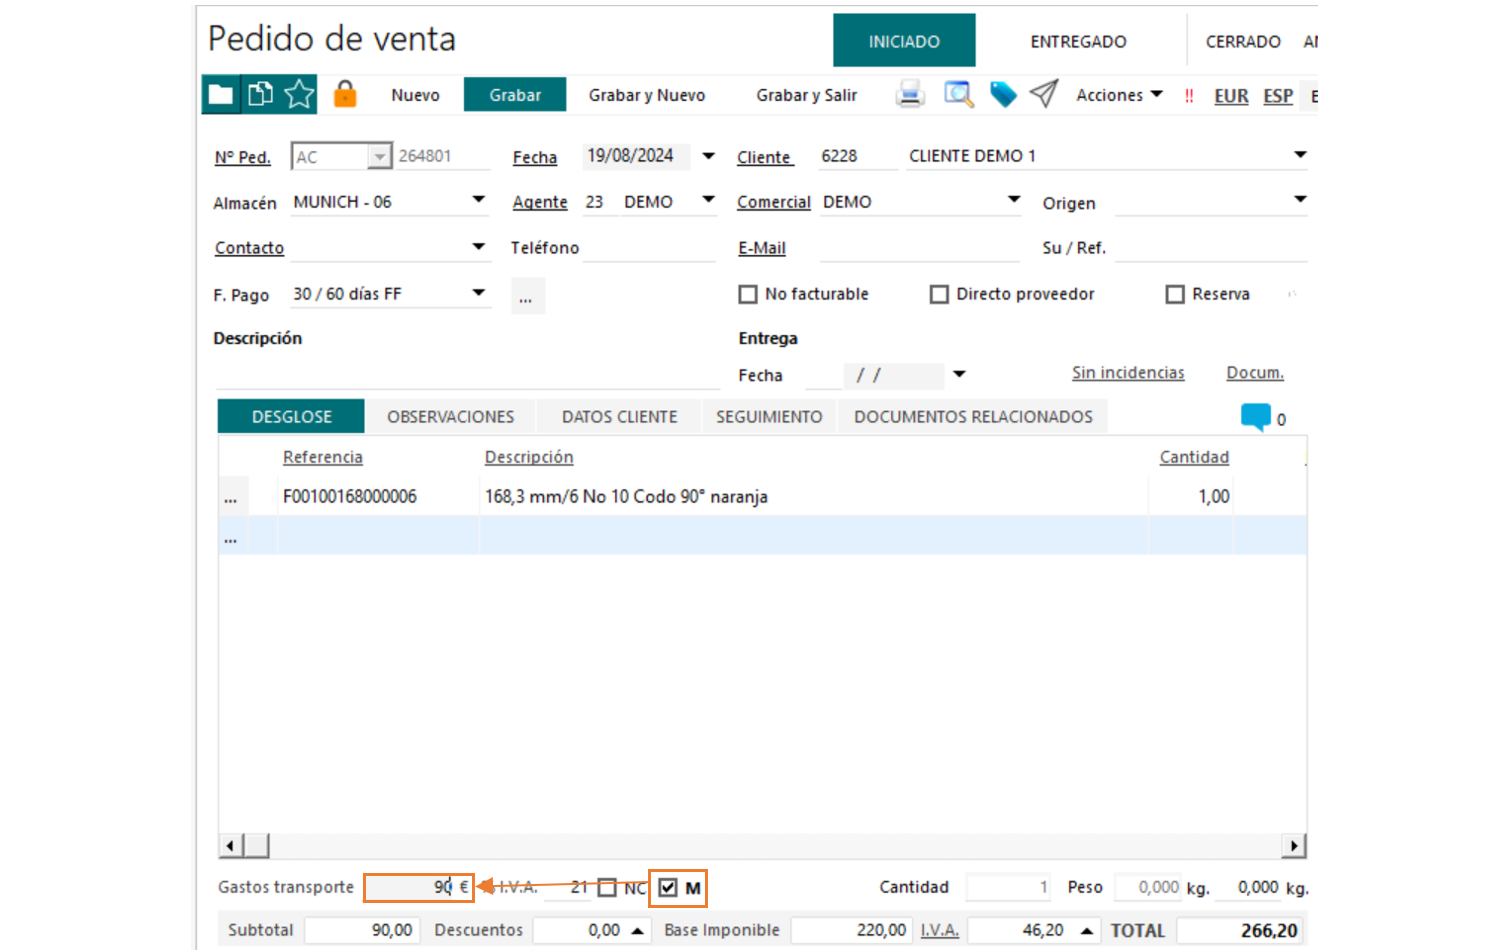Enable the No facturable checkbox
This screenshot has width=1492, height=950.
pos(748,294)
